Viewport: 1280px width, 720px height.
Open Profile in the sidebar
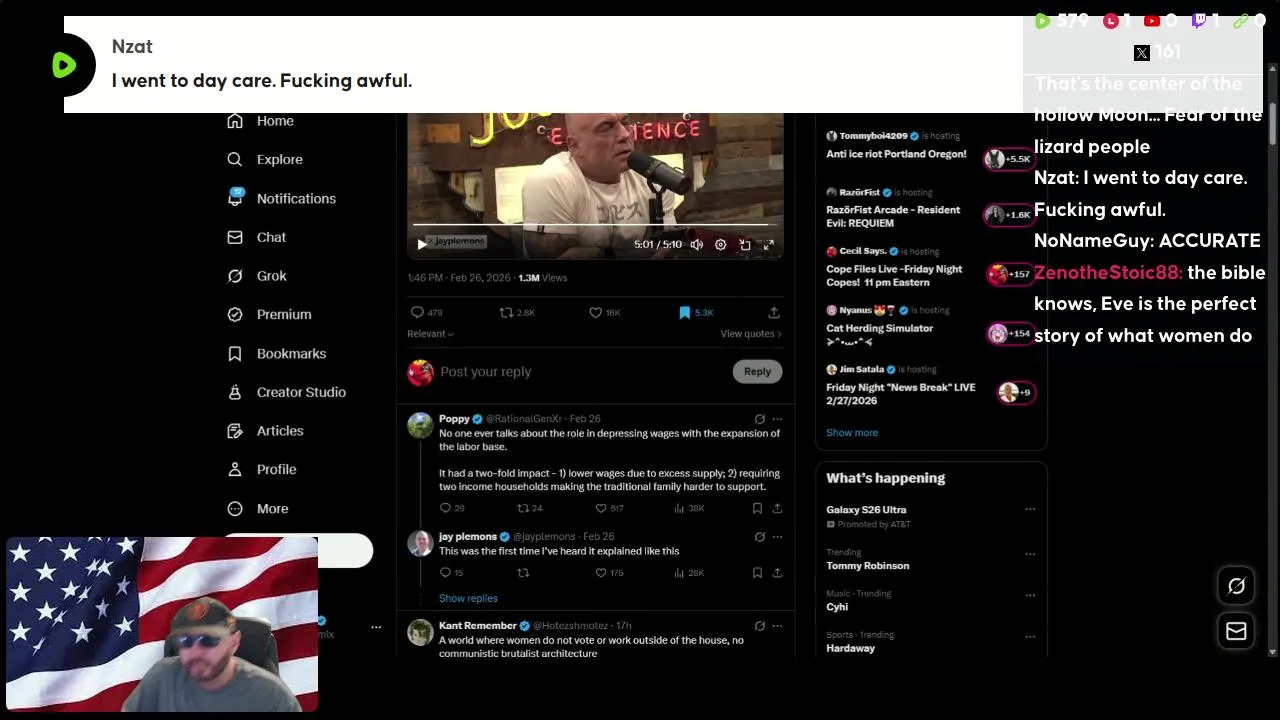[261, 469]
